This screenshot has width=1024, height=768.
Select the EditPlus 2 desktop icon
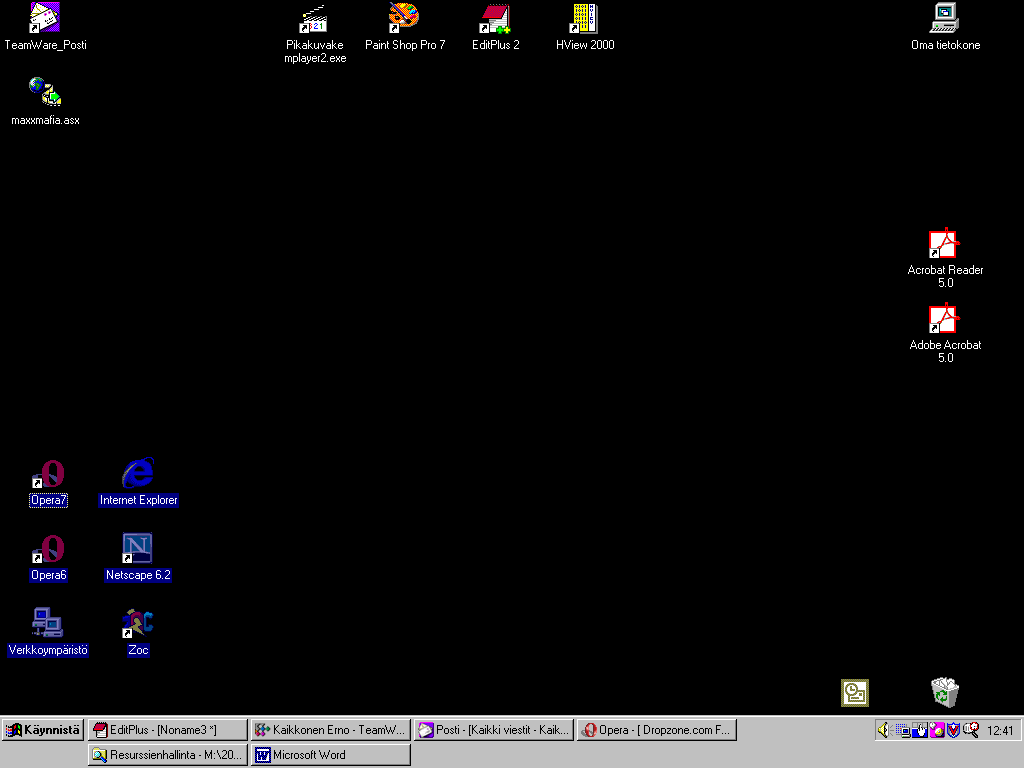(x=495, y=18)
